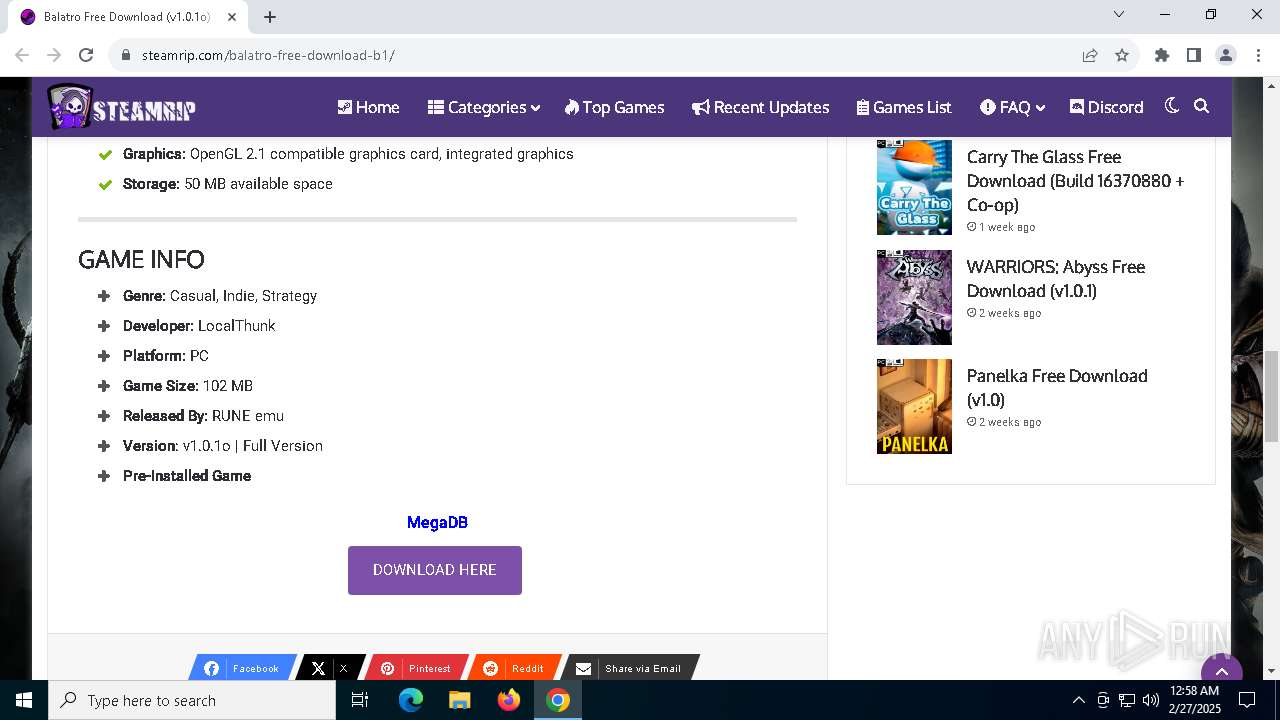Open File Explorer from taskbar
Viewport: 1280px width, 720px height.
tap(460, 700)
